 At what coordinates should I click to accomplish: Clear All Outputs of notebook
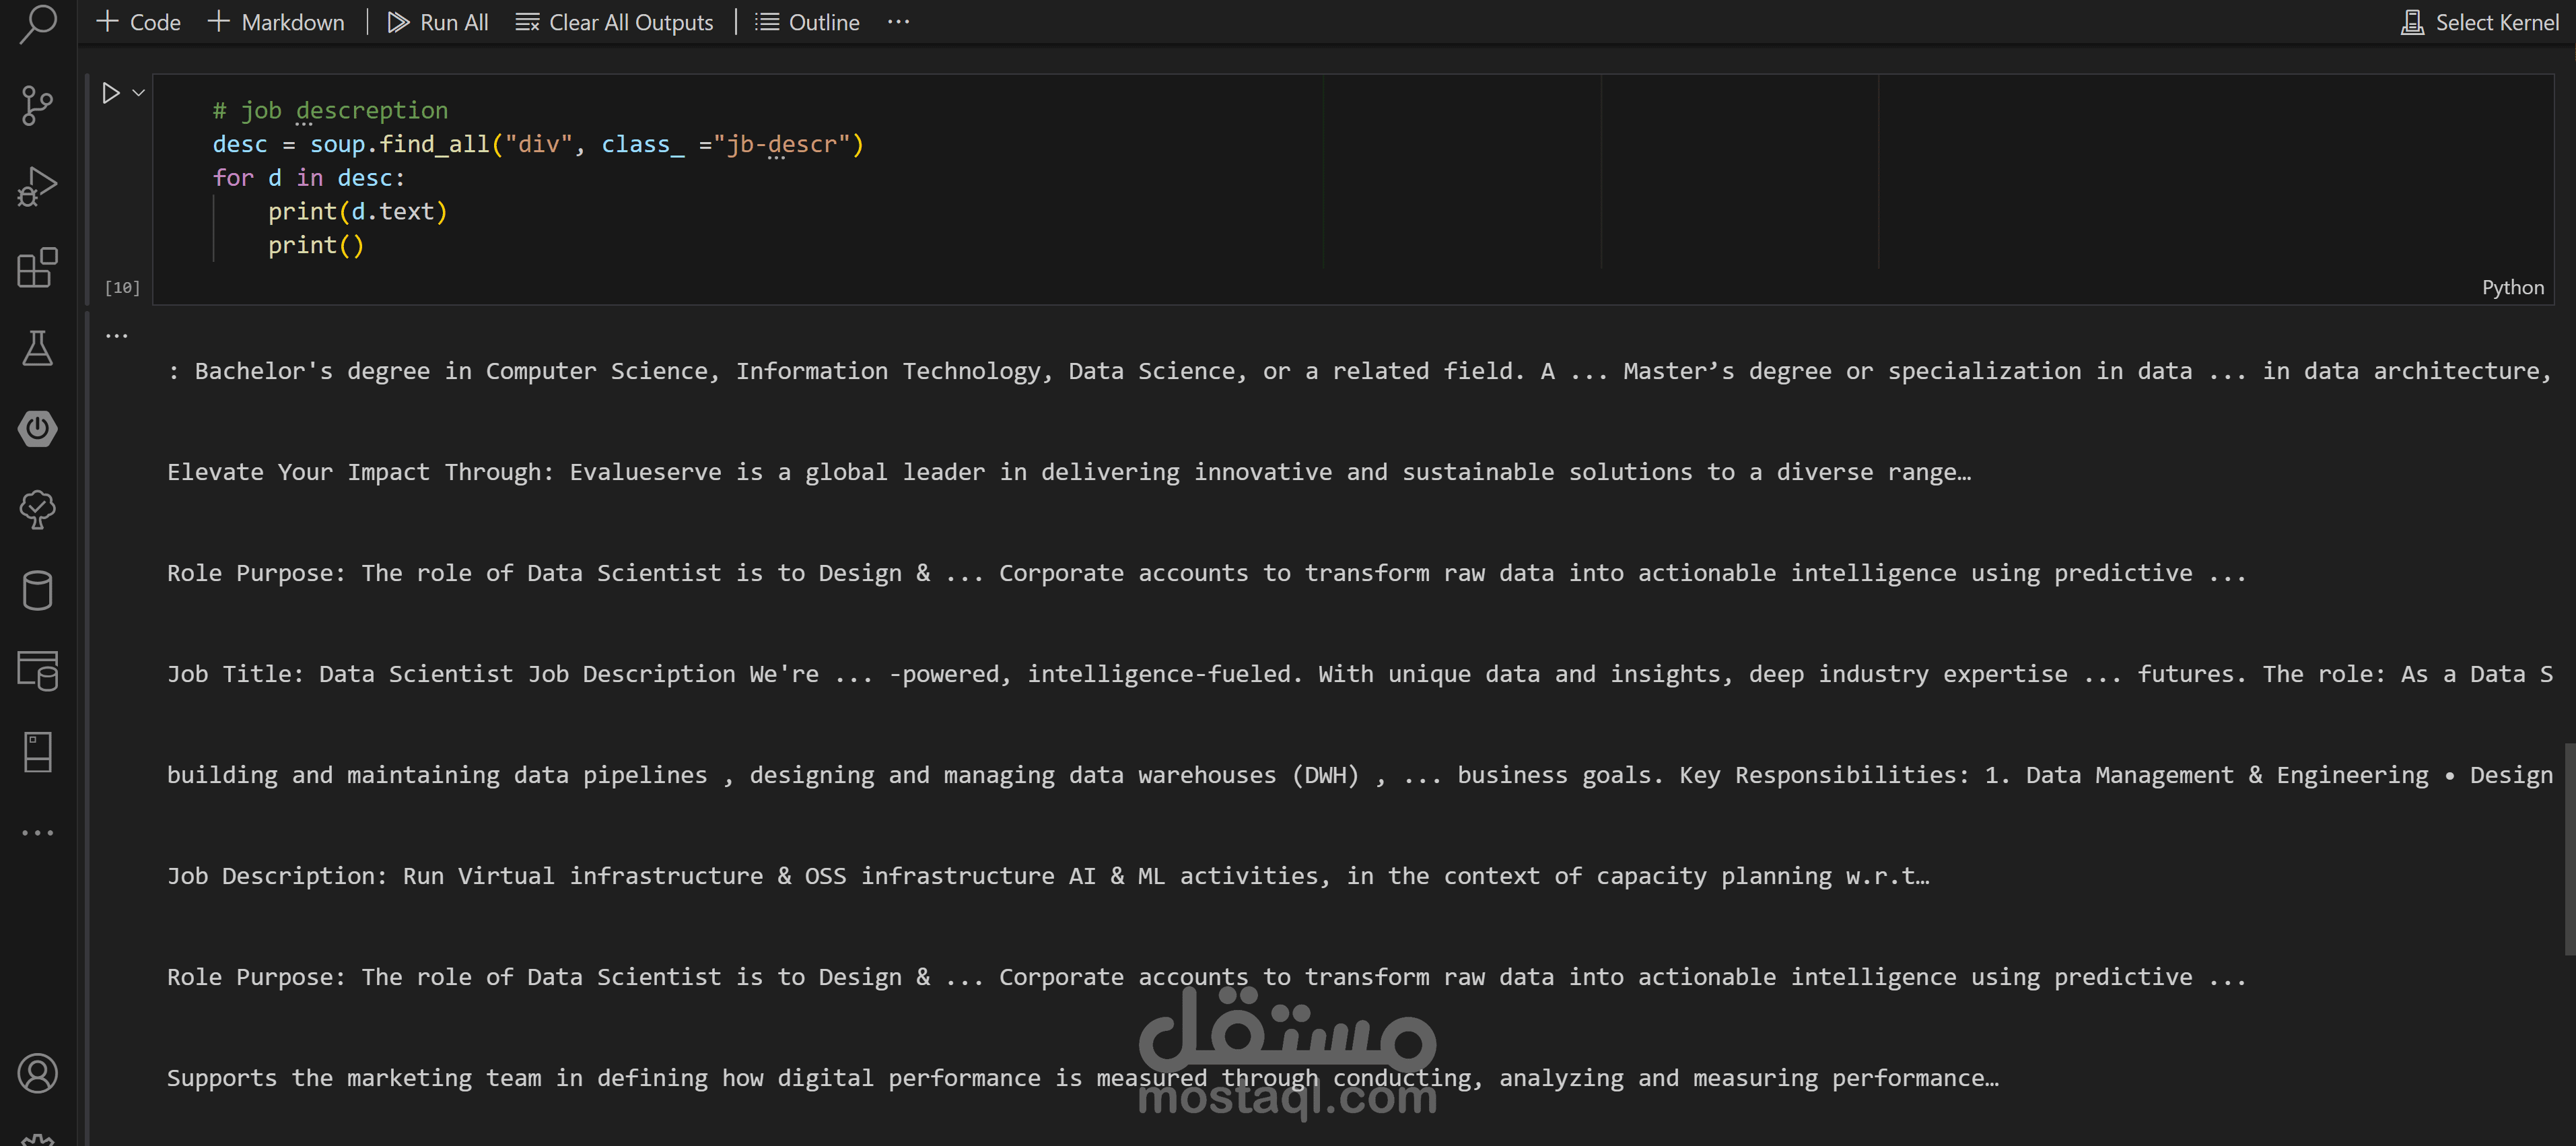click(614, 22)
